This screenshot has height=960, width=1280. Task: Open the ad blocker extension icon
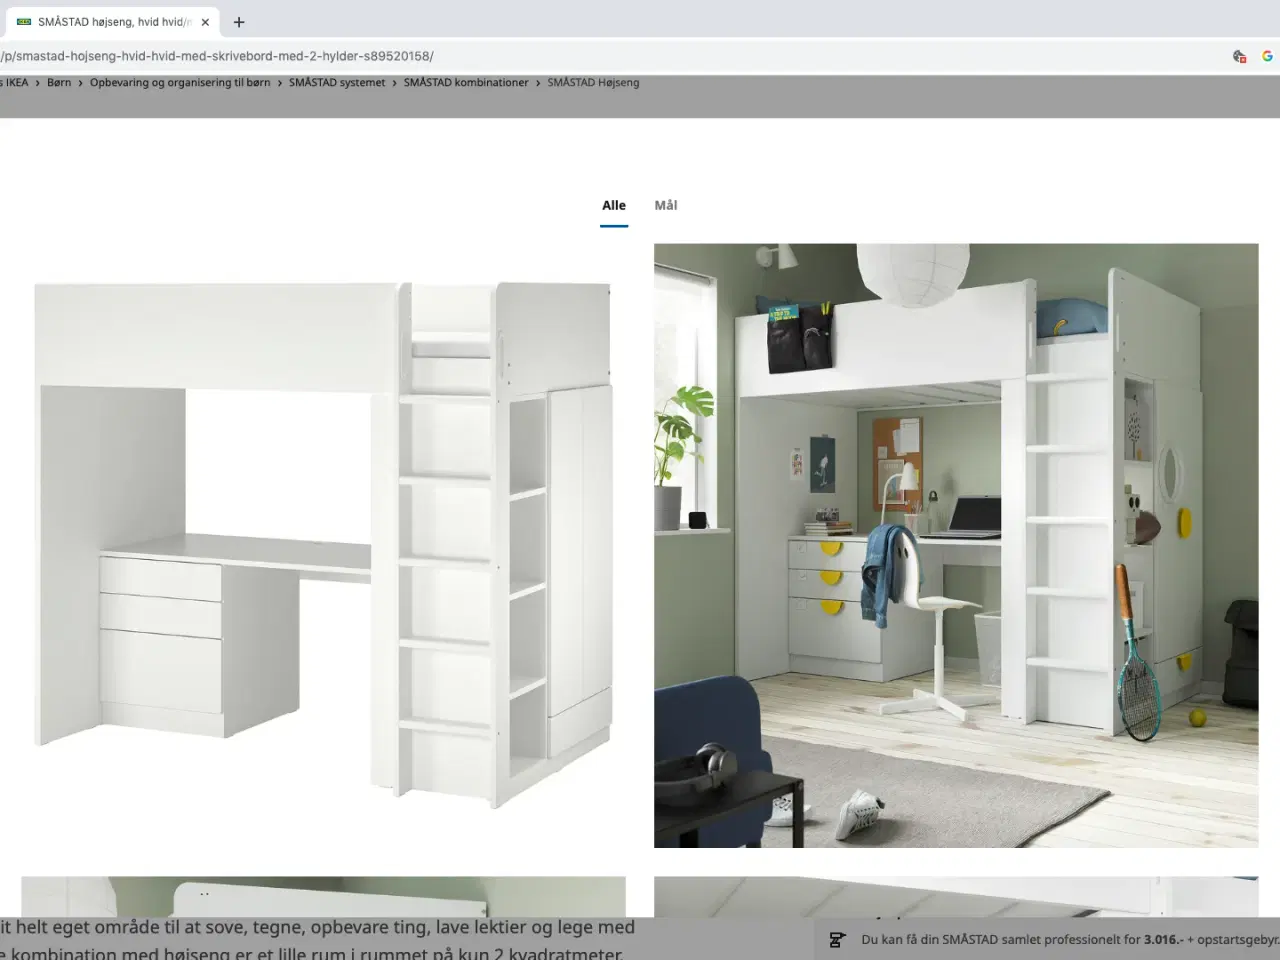coord(1239,56)
